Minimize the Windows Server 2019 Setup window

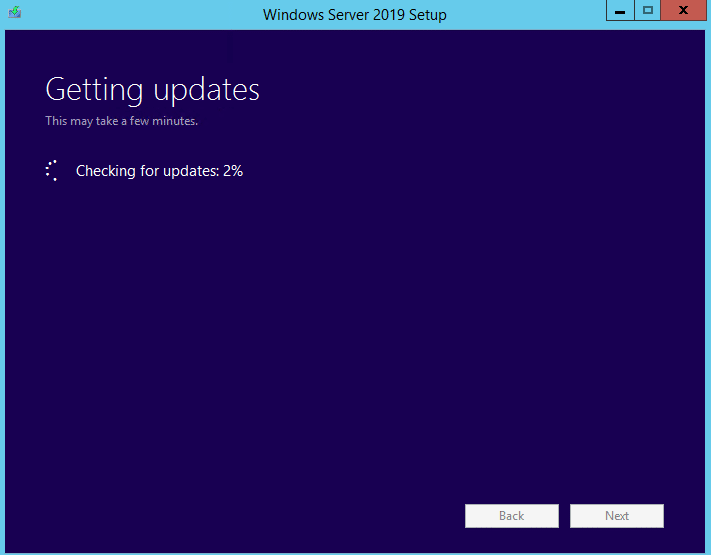621,10
